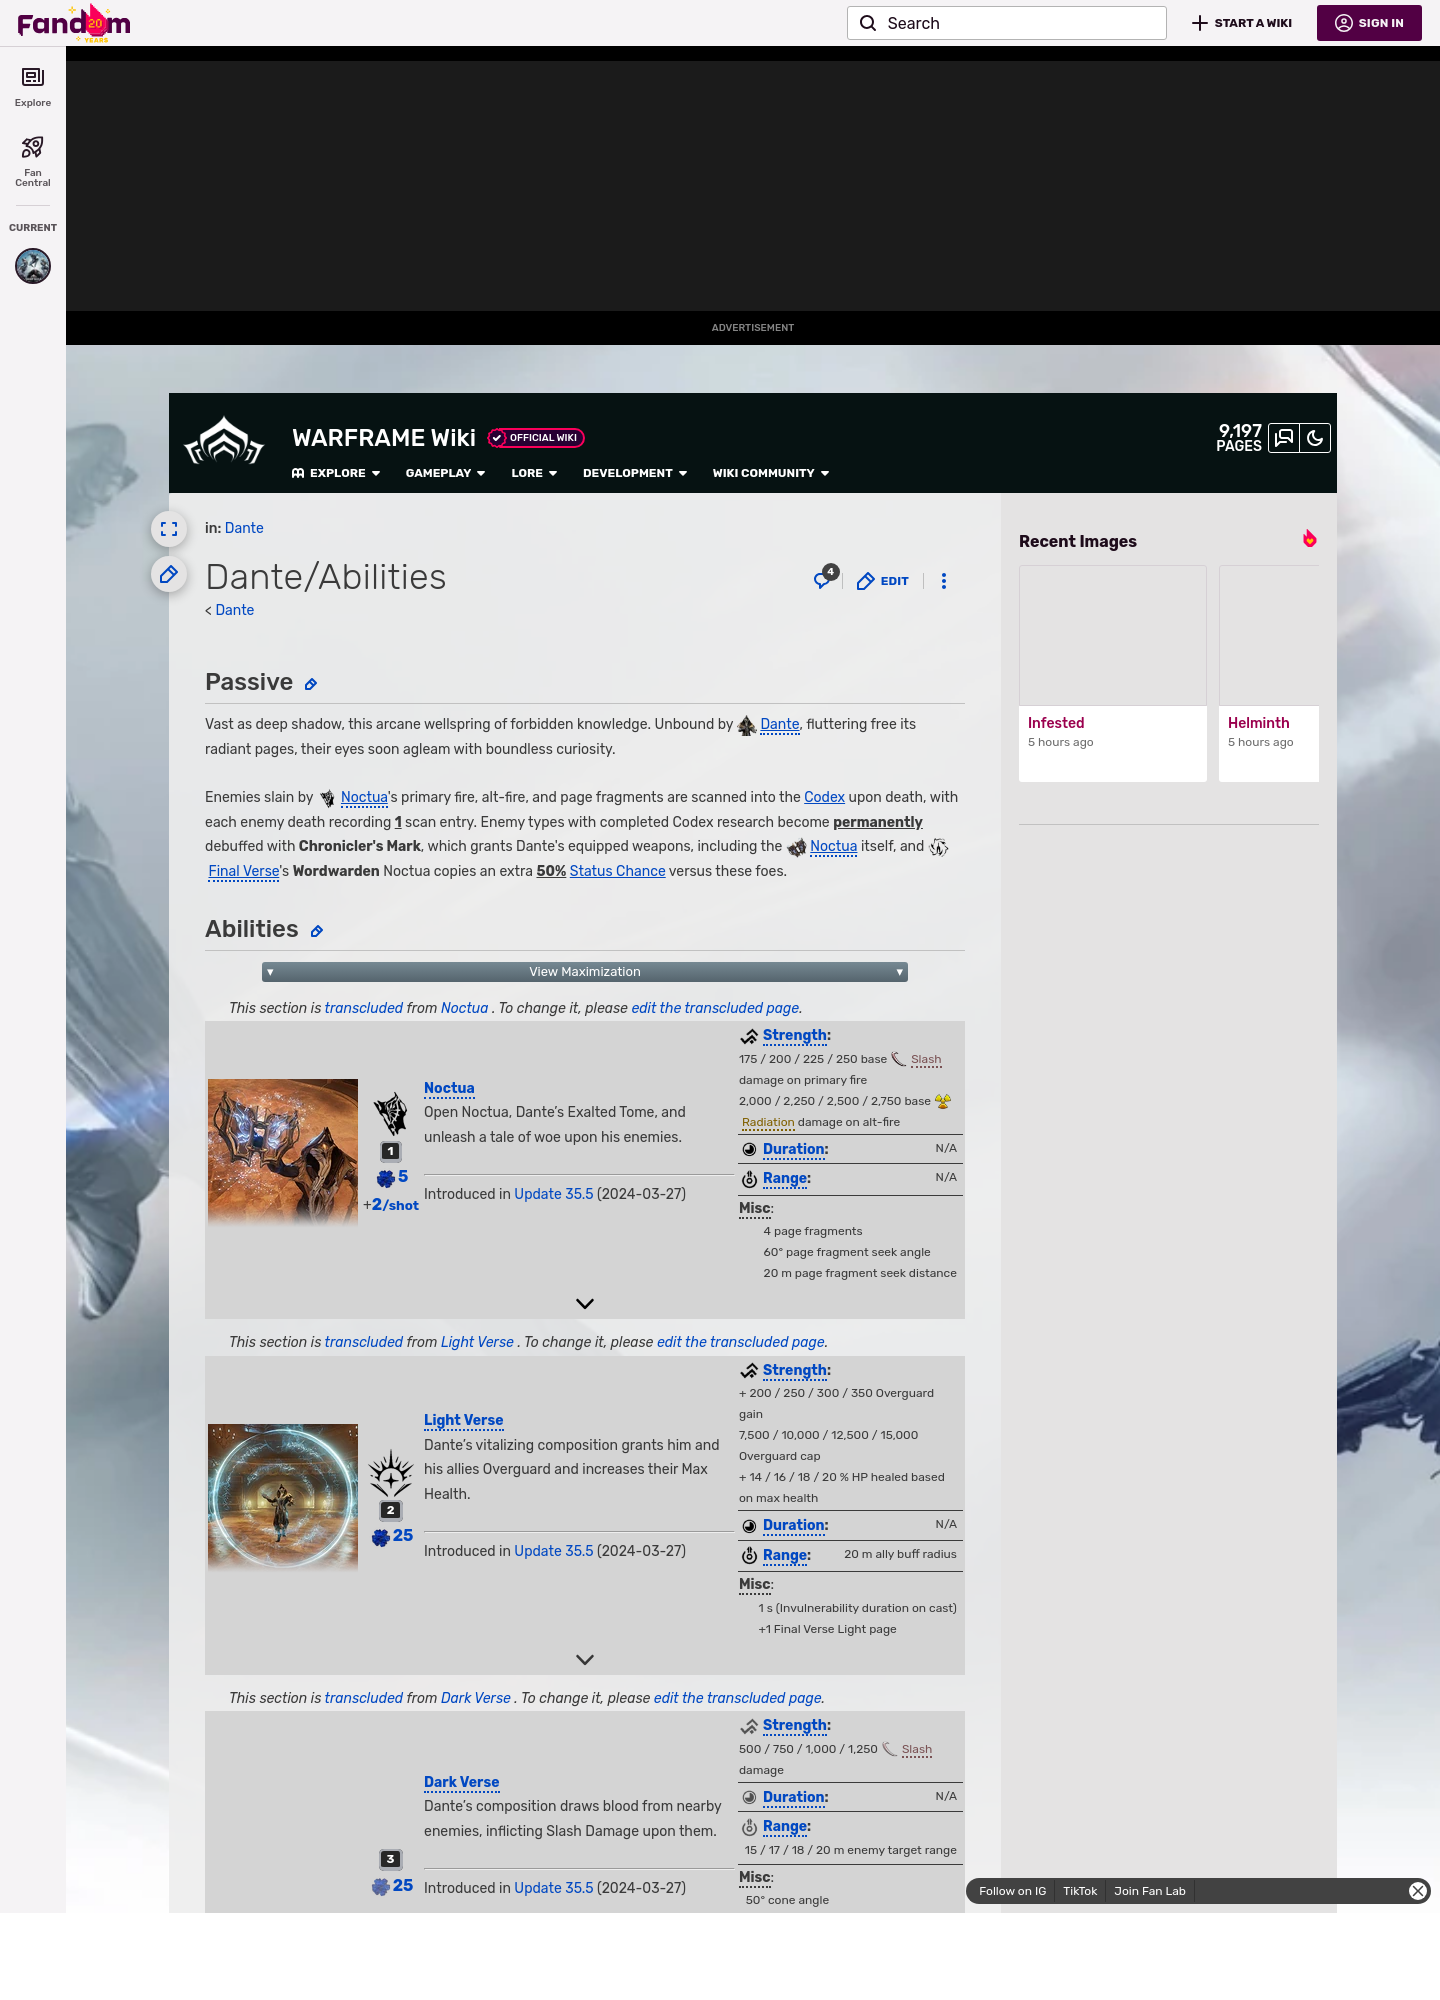Edit the Passive section pencil icon
The width and height of the screenshot is (1440, 2000).
(x=311, y=685)
